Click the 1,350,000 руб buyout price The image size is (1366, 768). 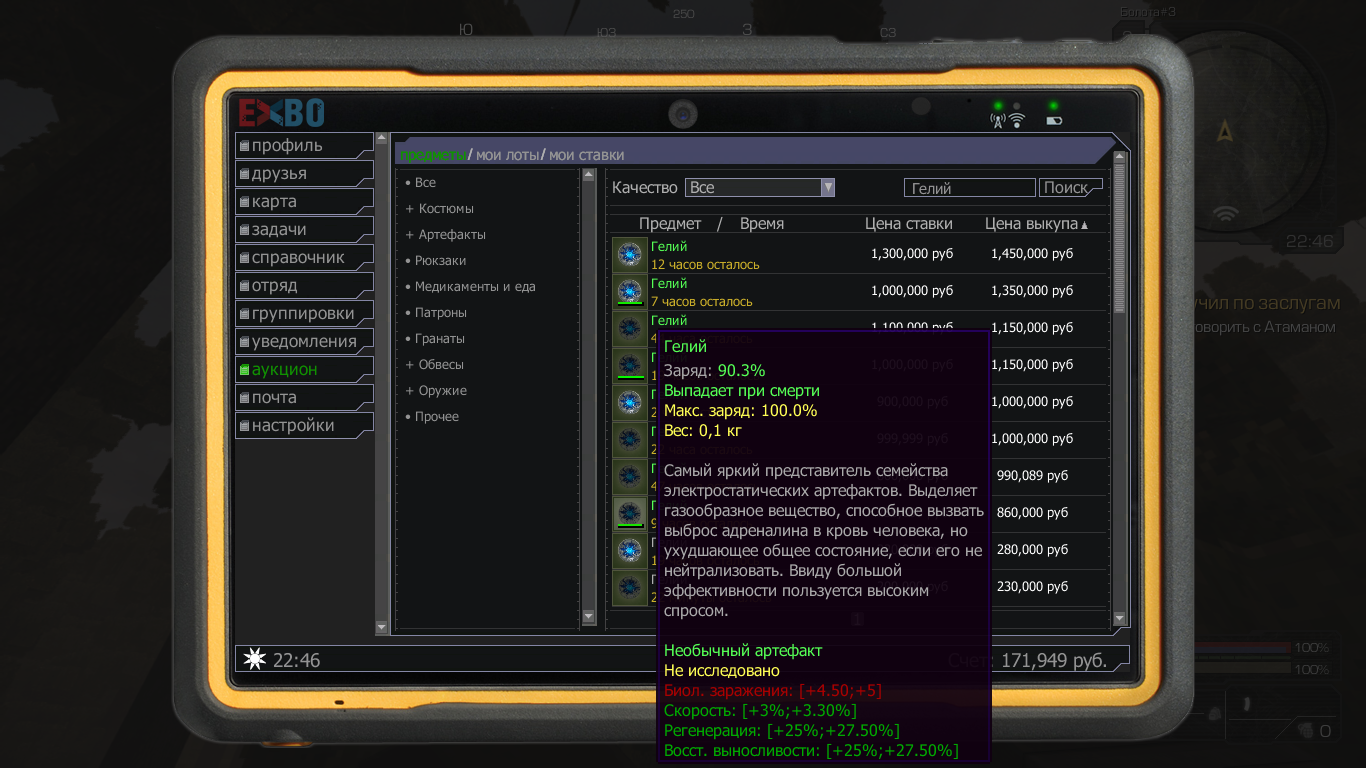click(x=1032, y=291)
